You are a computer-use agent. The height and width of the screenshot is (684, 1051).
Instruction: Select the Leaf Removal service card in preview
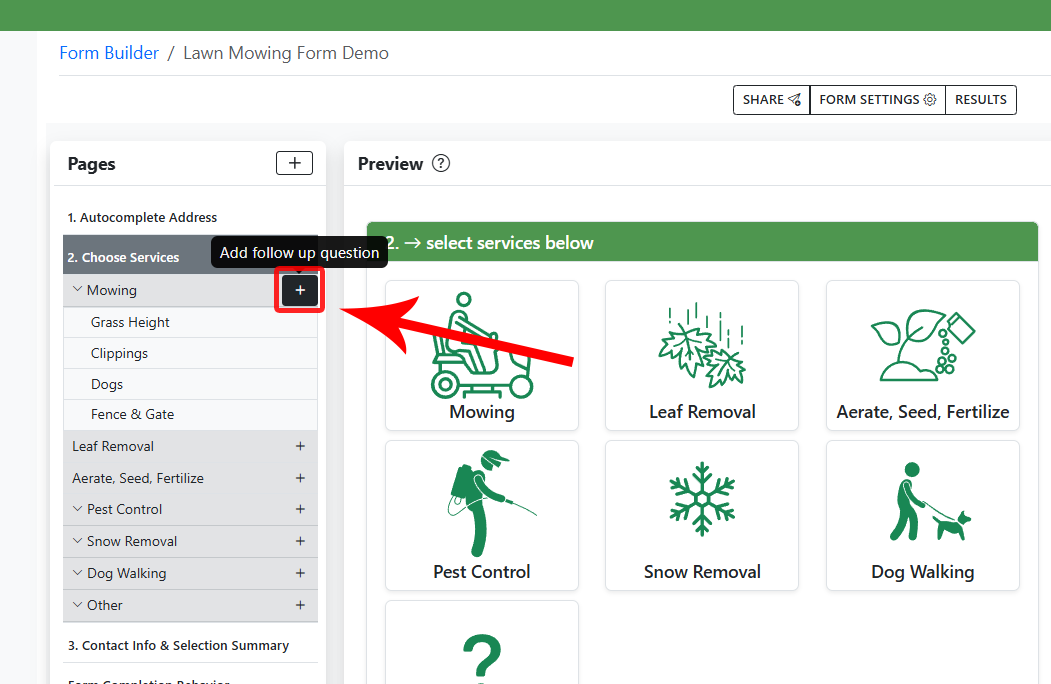pos(702,355)
